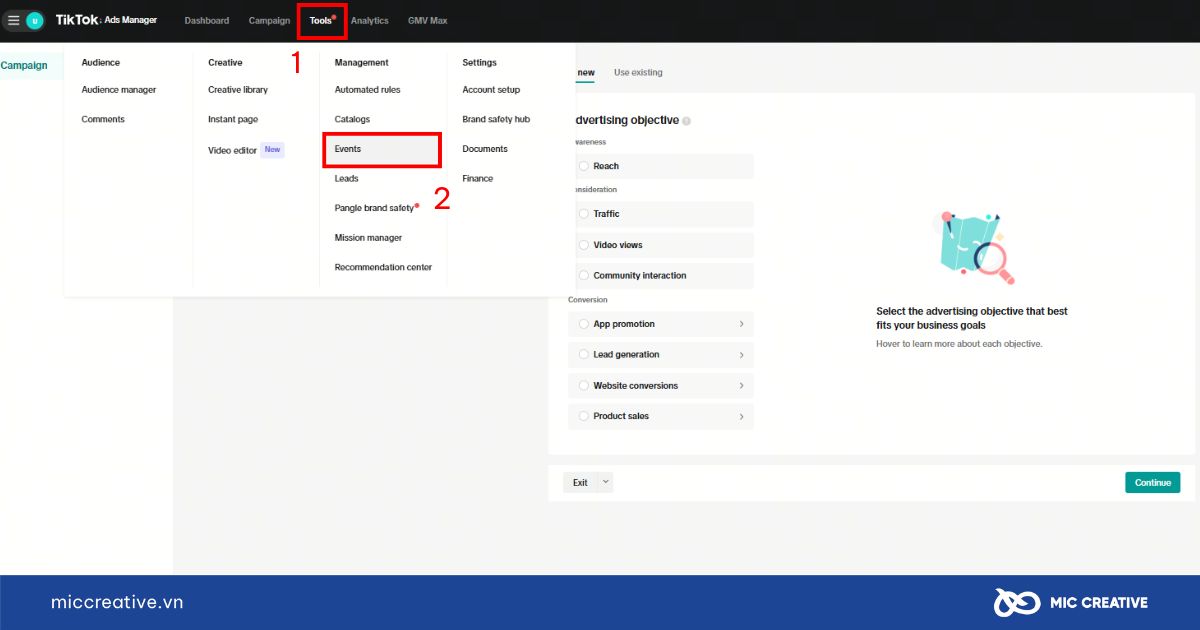Open Recommendation center
The height and width of the screenshot is (630, 1200).
pos(383,267)
